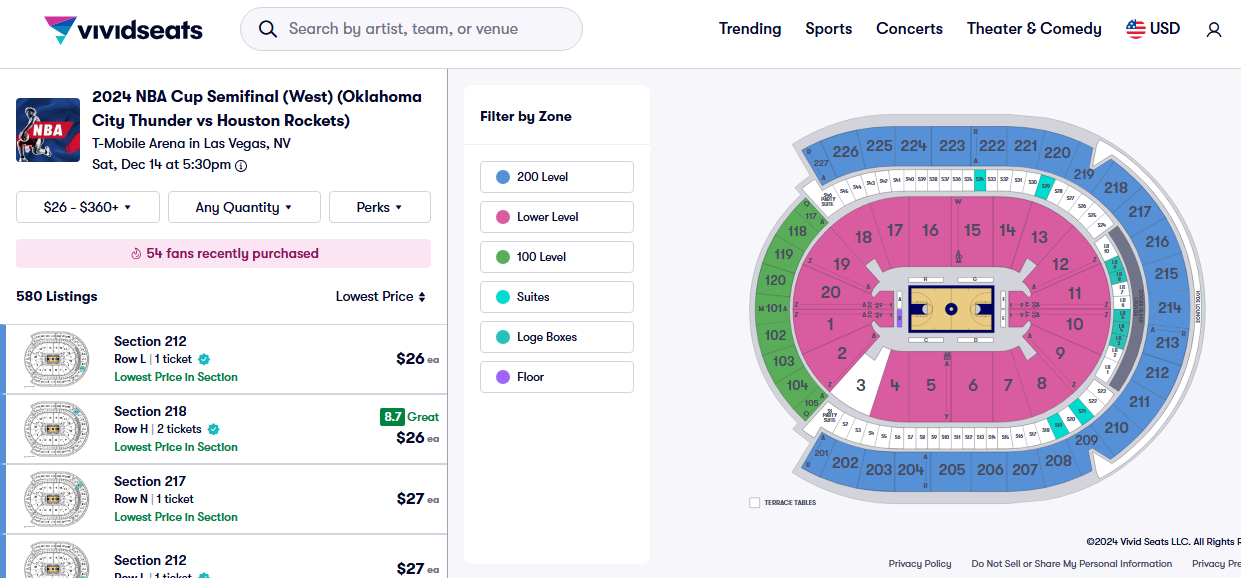
Task: Open the Lowest Price sort dropdown
Action: click(x=381, y=296)
